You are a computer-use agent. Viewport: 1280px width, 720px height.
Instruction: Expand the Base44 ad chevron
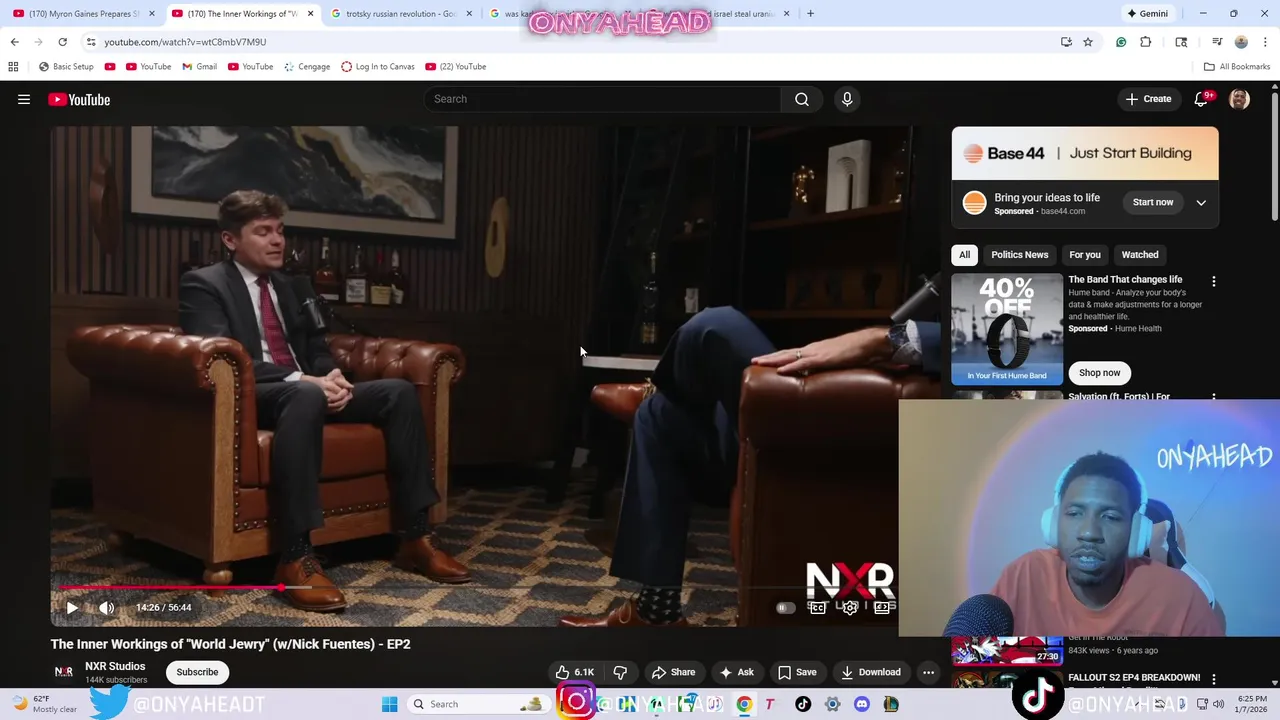pos(1201,202)
